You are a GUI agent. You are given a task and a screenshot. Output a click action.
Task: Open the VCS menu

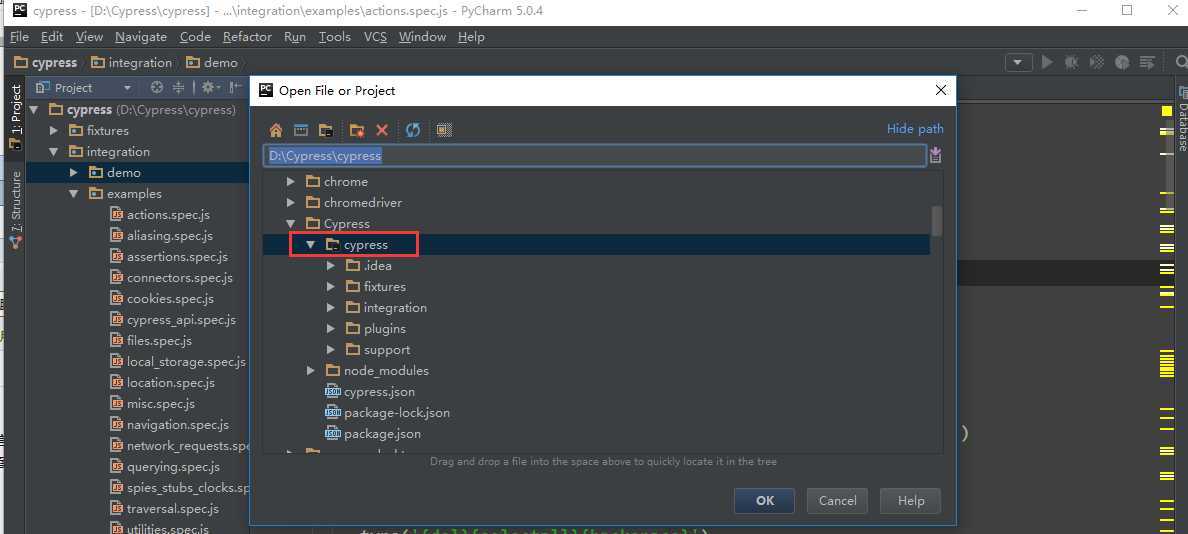point(375,36)
